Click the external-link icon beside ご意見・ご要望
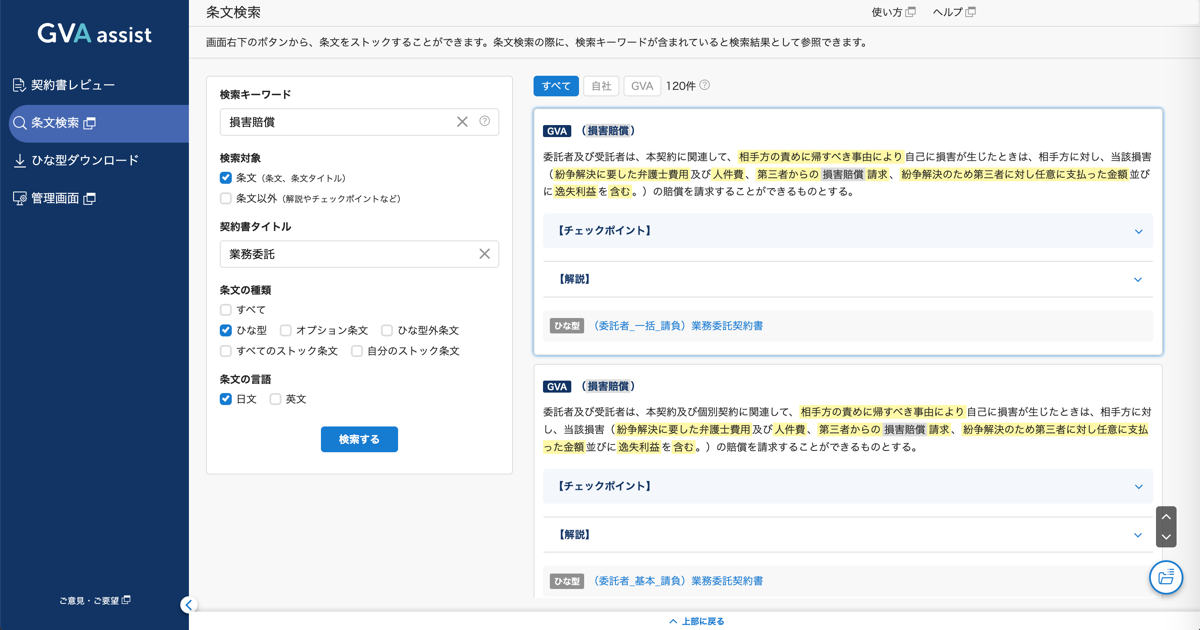The image size is (1200, 630). (126, 601)
